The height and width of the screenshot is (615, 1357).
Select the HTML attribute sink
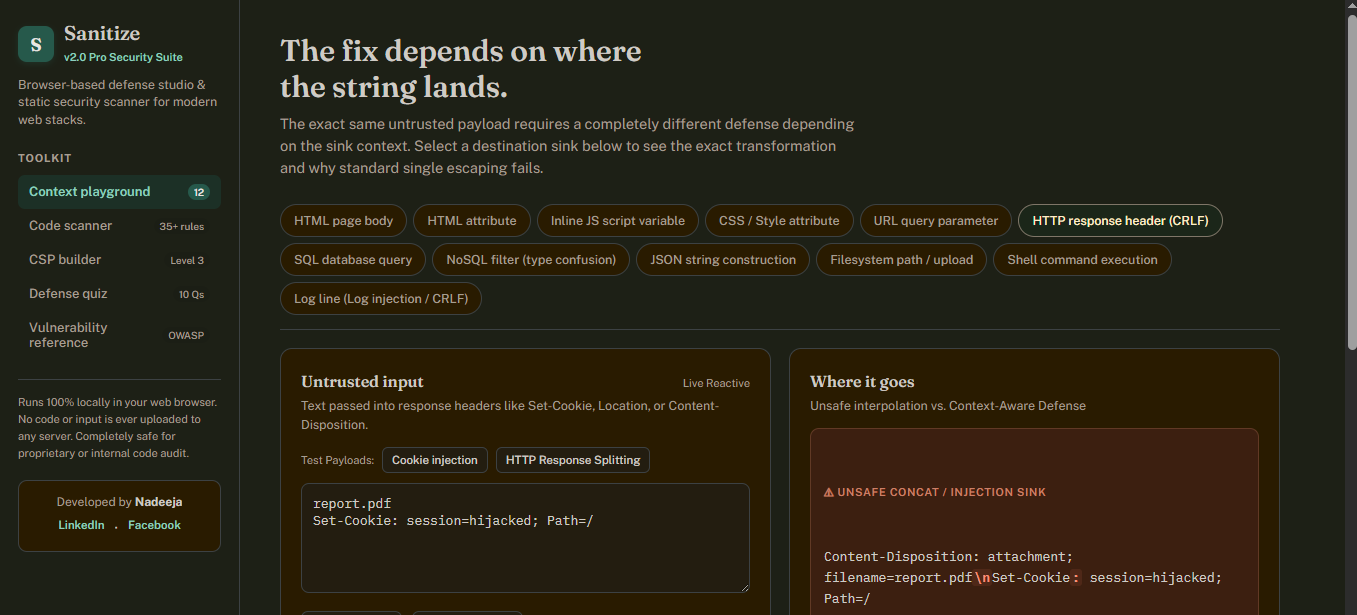pos(472,221)
